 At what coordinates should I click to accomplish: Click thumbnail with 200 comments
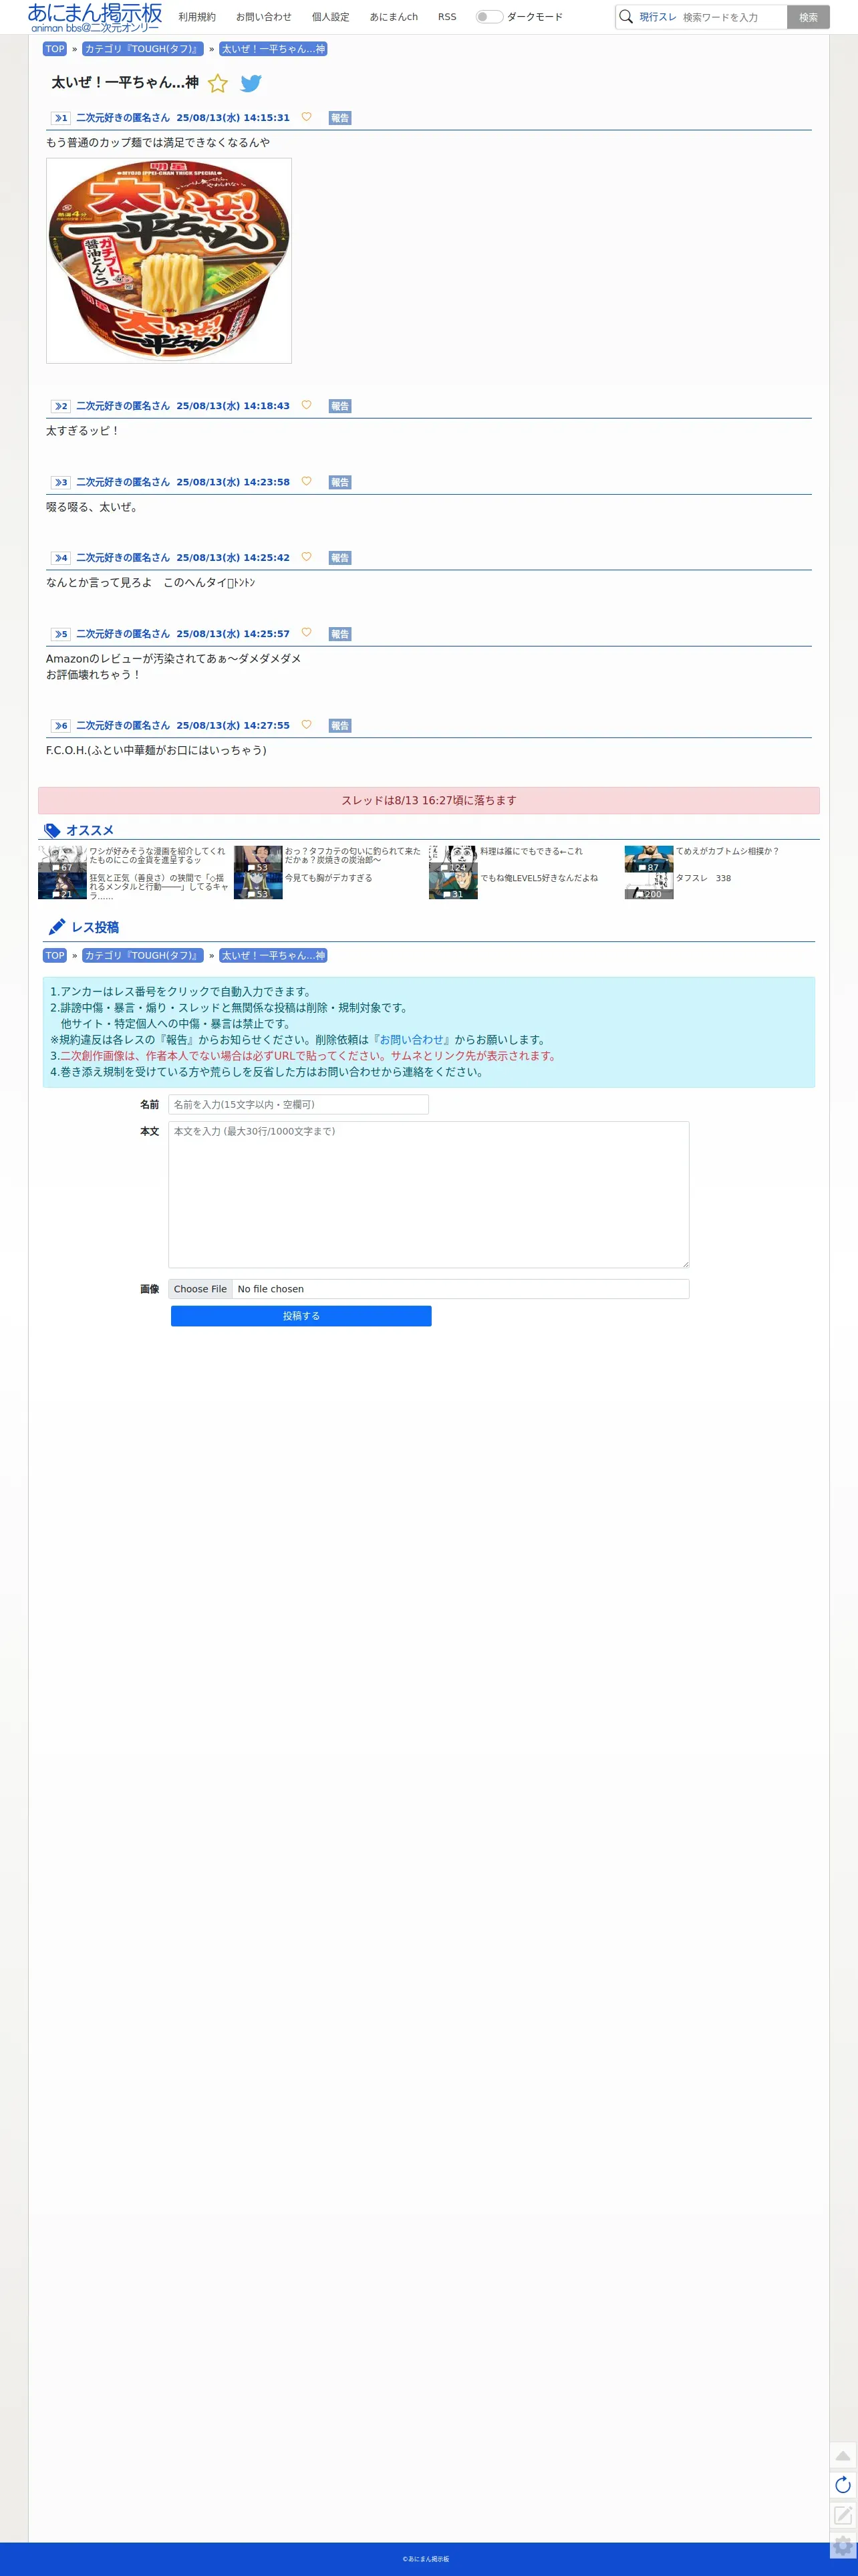pos(649,886)
